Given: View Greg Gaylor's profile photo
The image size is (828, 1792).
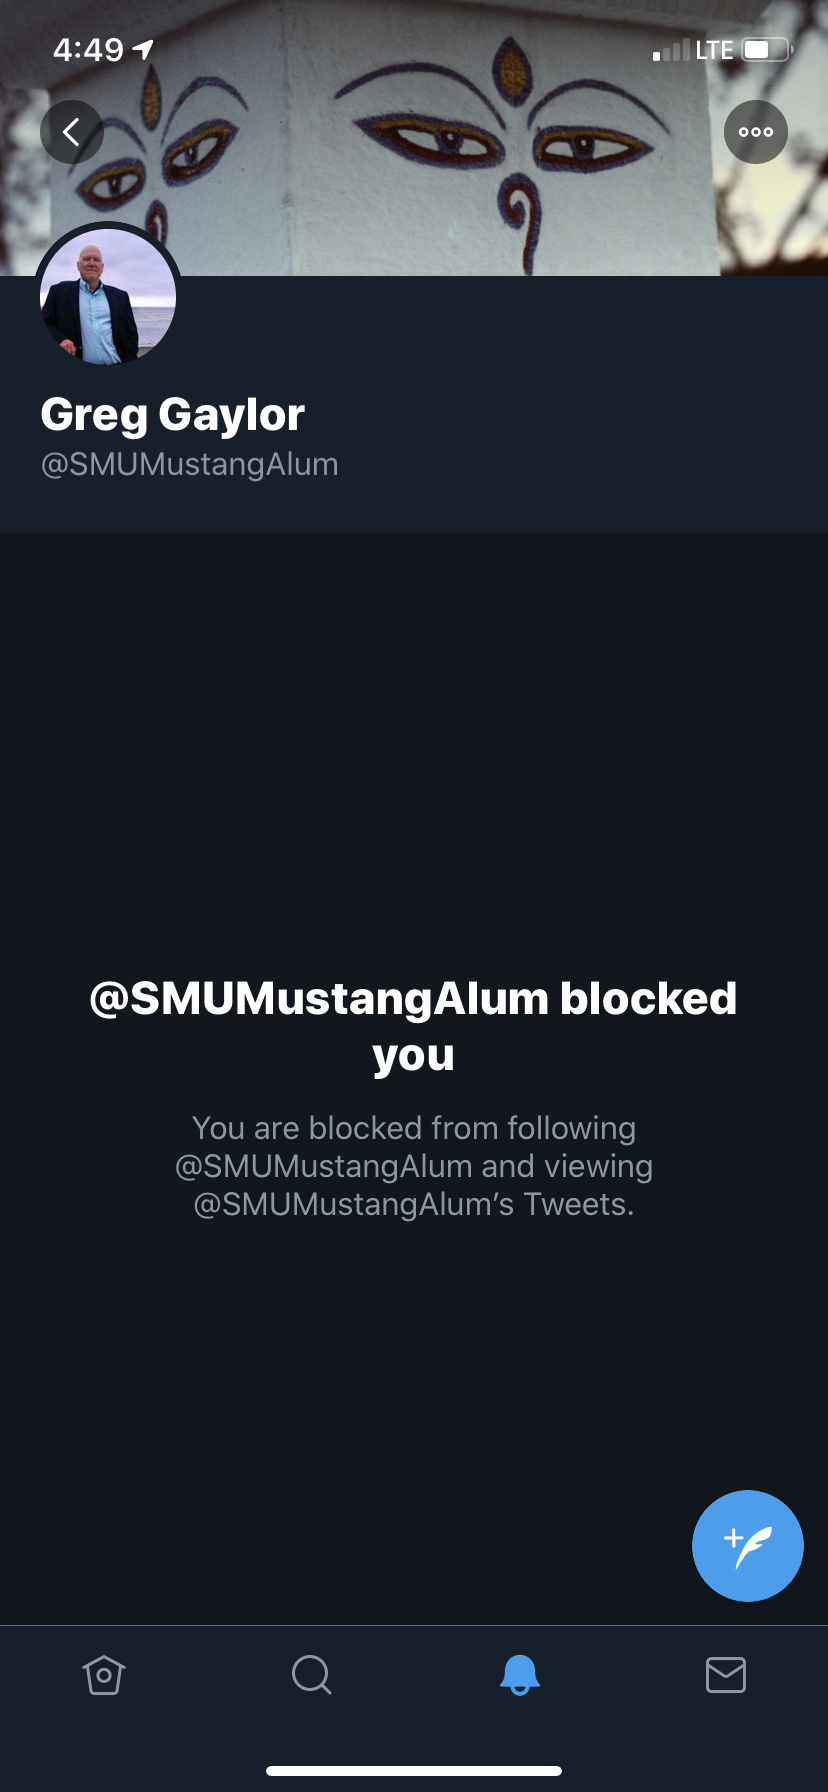Looking at the screenshot, I should [108, 296].
